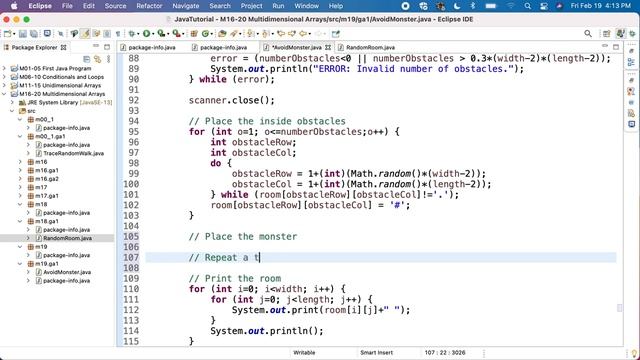Switch to the Java perspective icon

click(x=620, y=33)
